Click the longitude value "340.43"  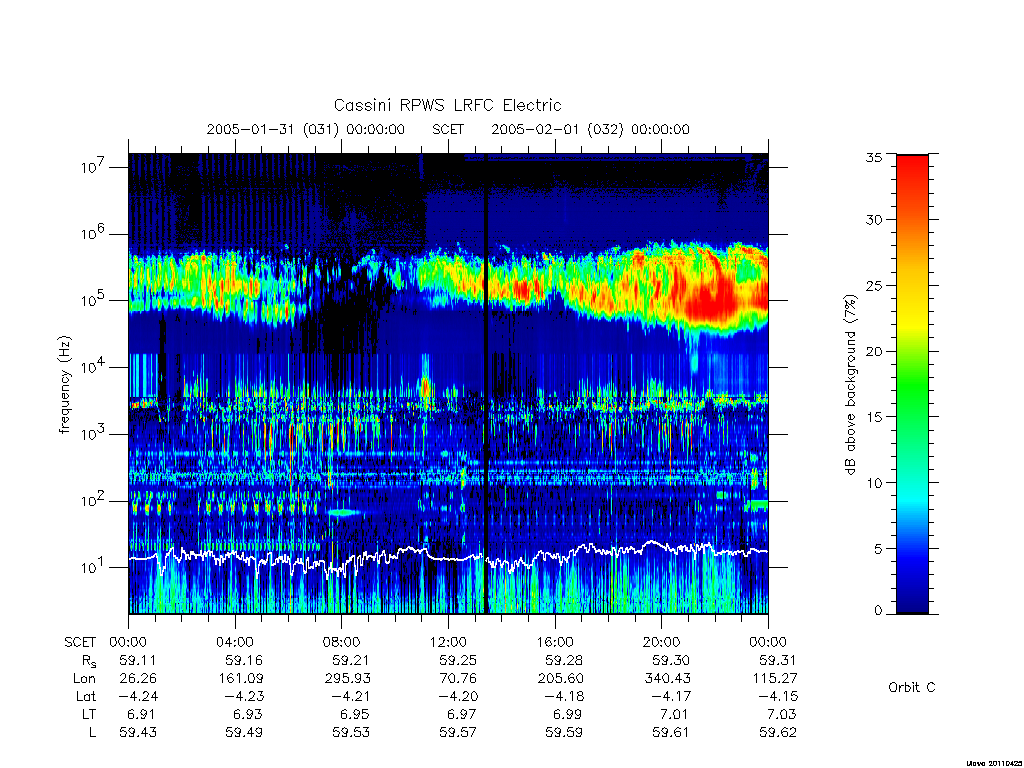tap(667, 679)
